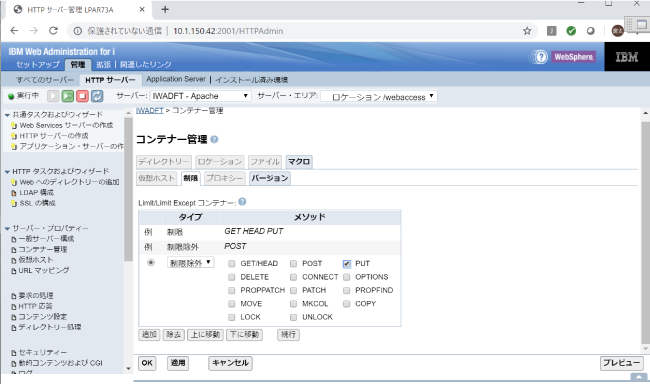Check the LOCK method checkbox

(x=232, y=317)
